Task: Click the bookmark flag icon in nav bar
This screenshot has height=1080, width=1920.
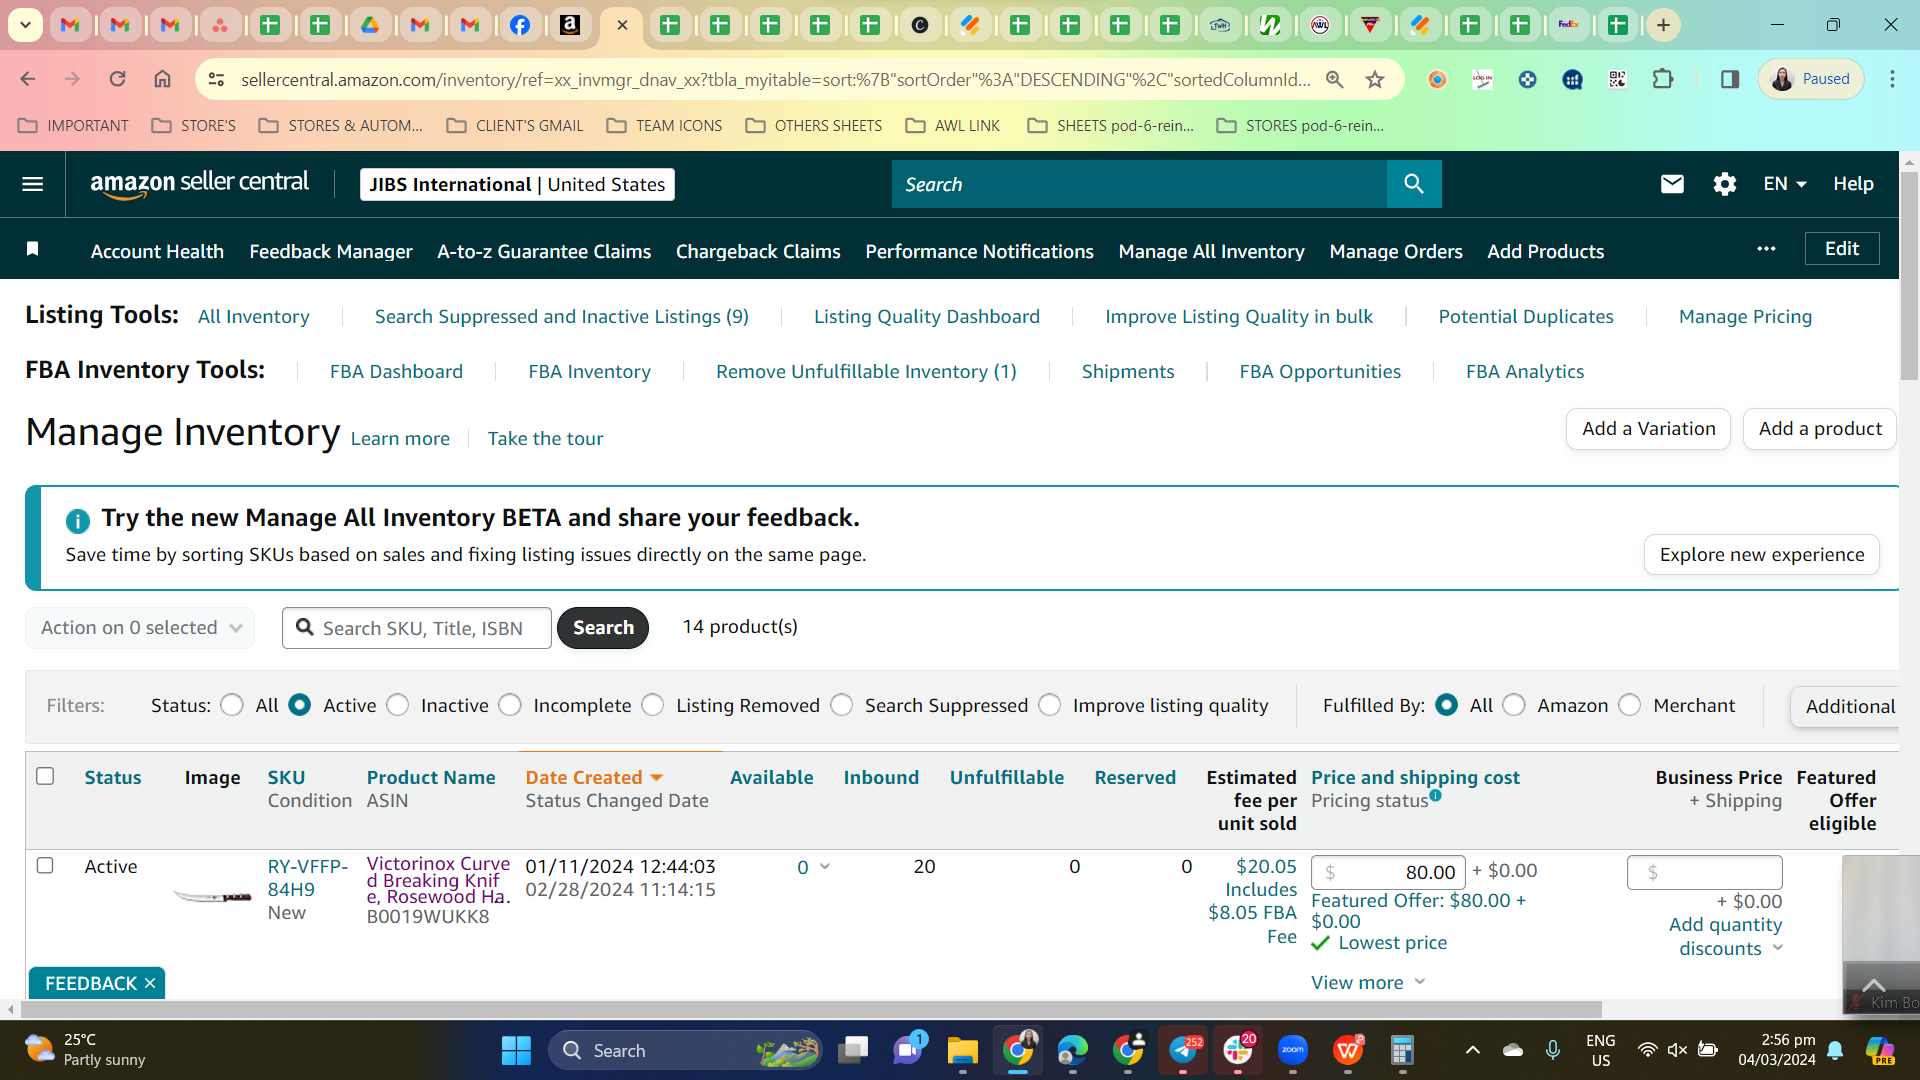Action: pos(33,249)
